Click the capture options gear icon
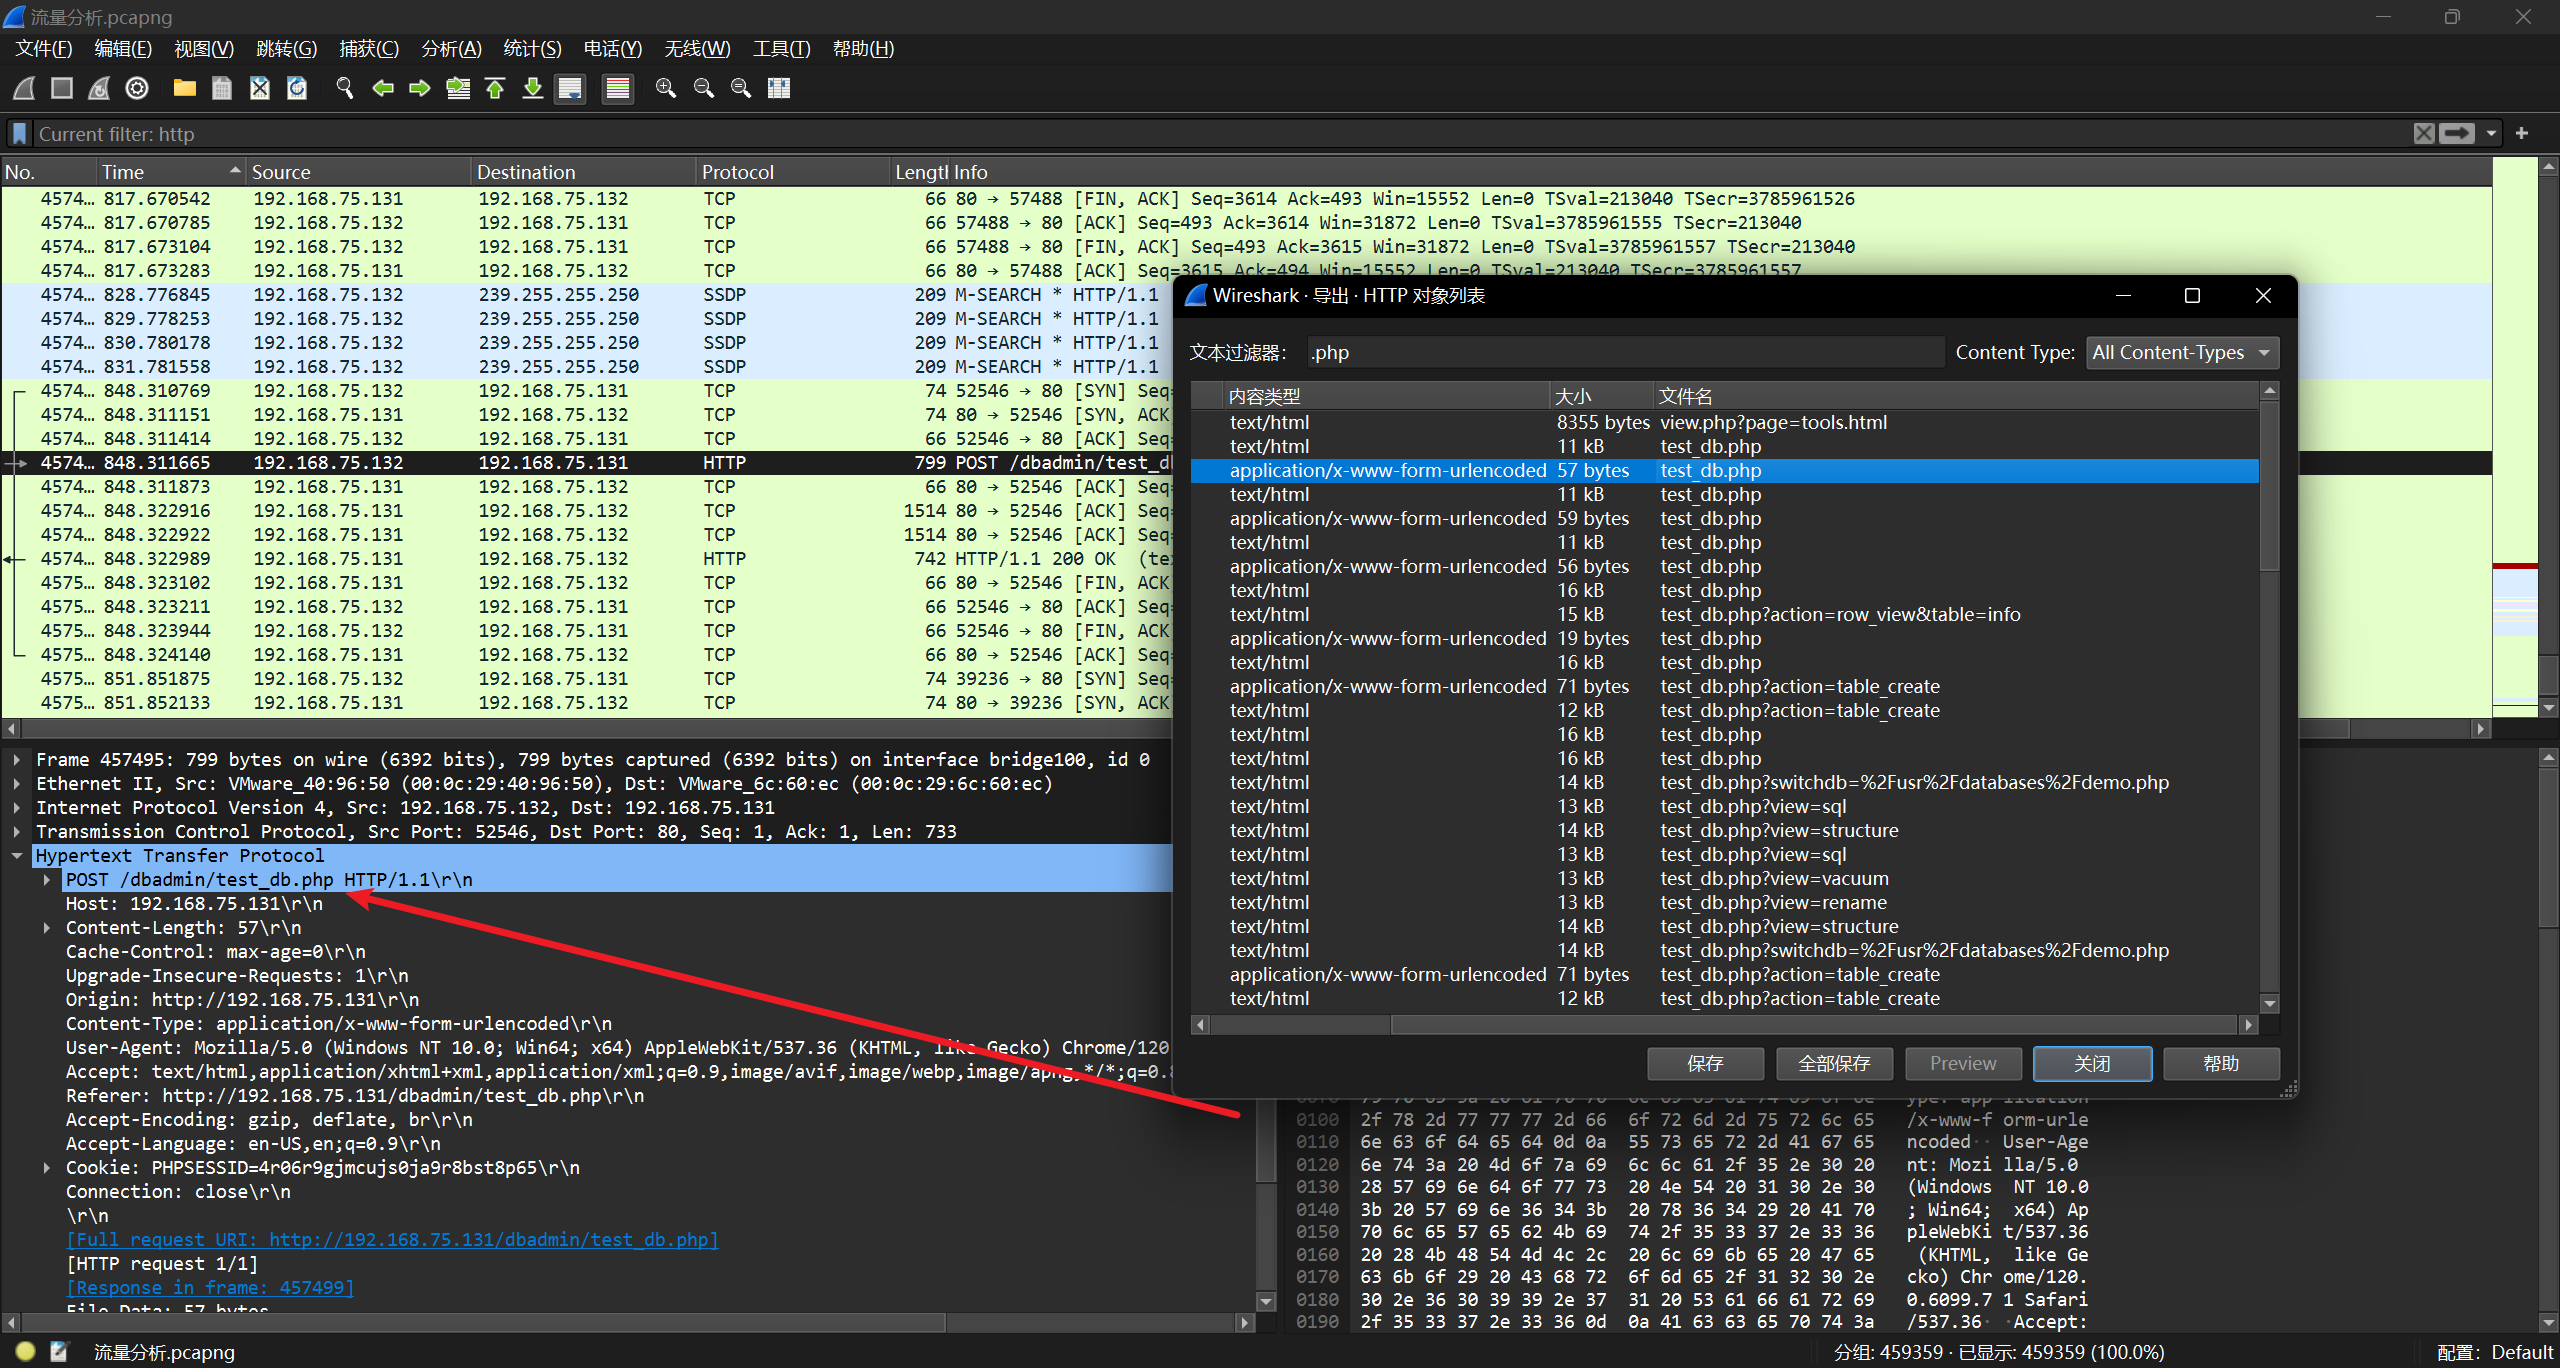The image size is (2560, 1368). (137, 89)
